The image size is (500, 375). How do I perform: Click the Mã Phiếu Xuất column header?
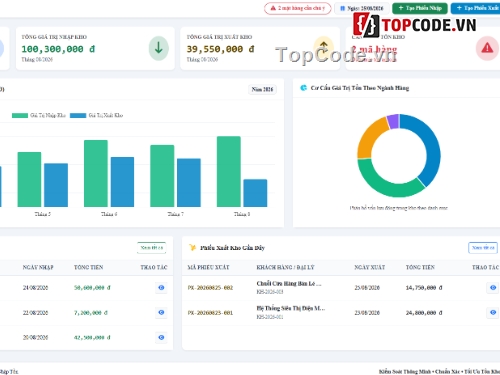tap(208, 267)
